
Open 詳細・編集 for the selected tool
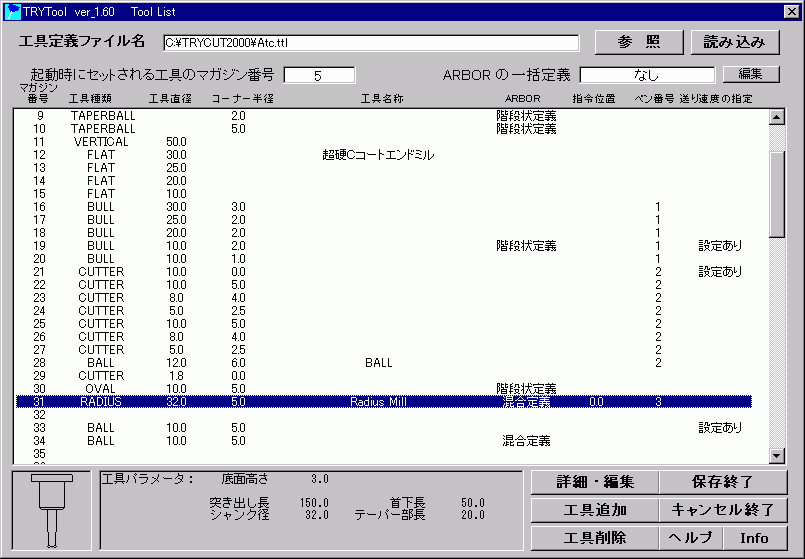595,482
